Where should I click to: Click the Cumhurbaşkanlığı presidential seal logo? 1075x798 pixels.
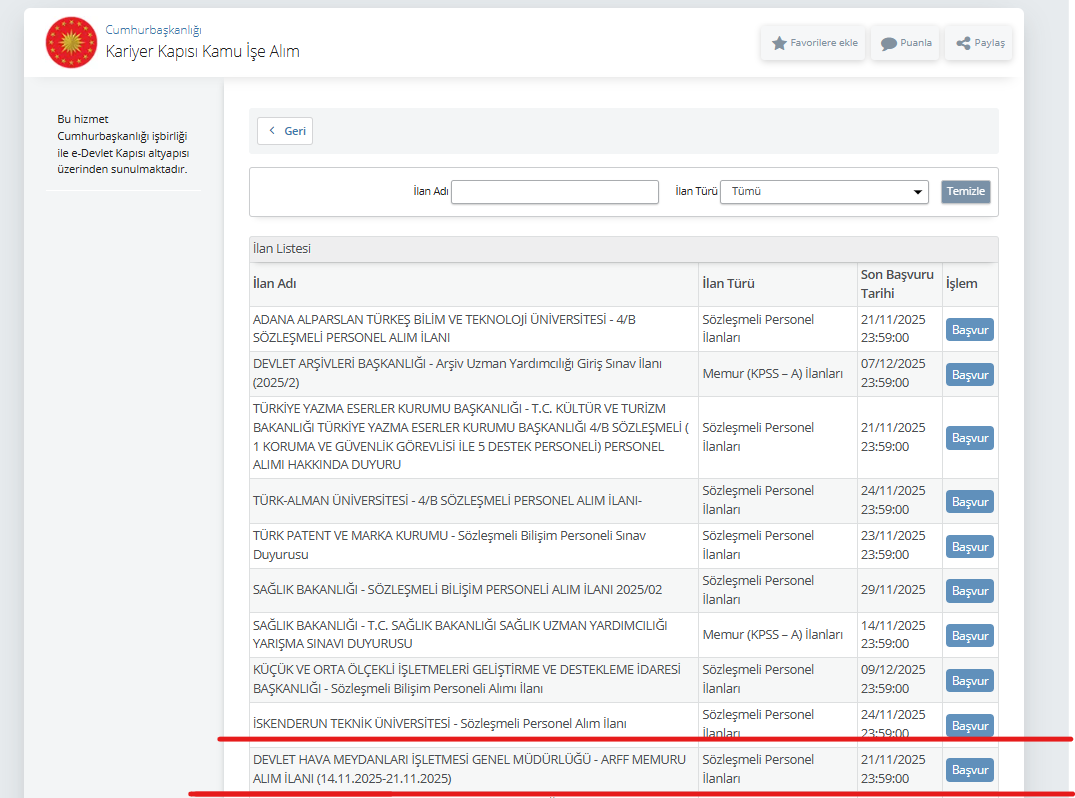click(x=71, y=42)
